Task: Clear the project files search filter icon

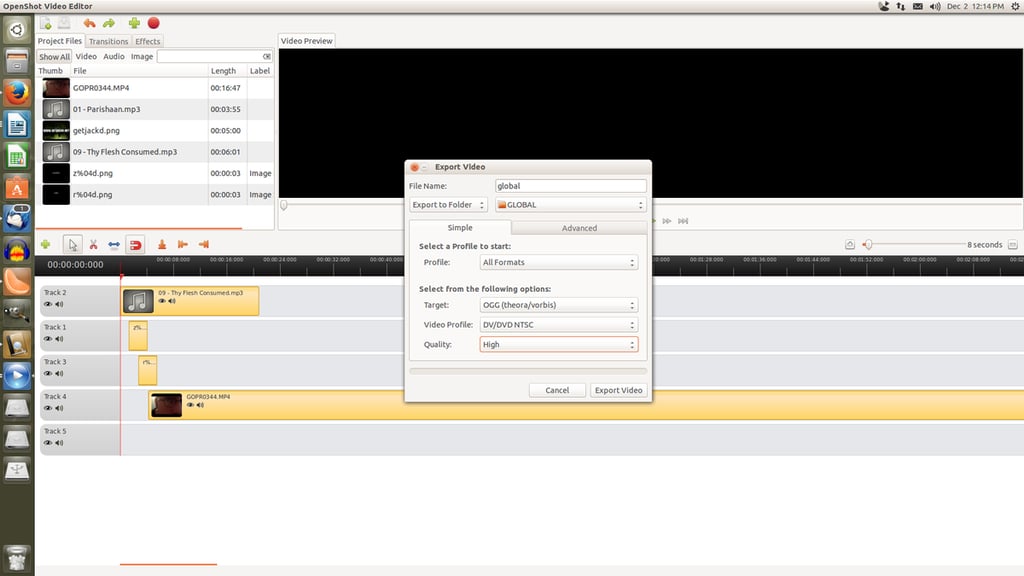Action: pyautogui.click(x=266, y=56)
